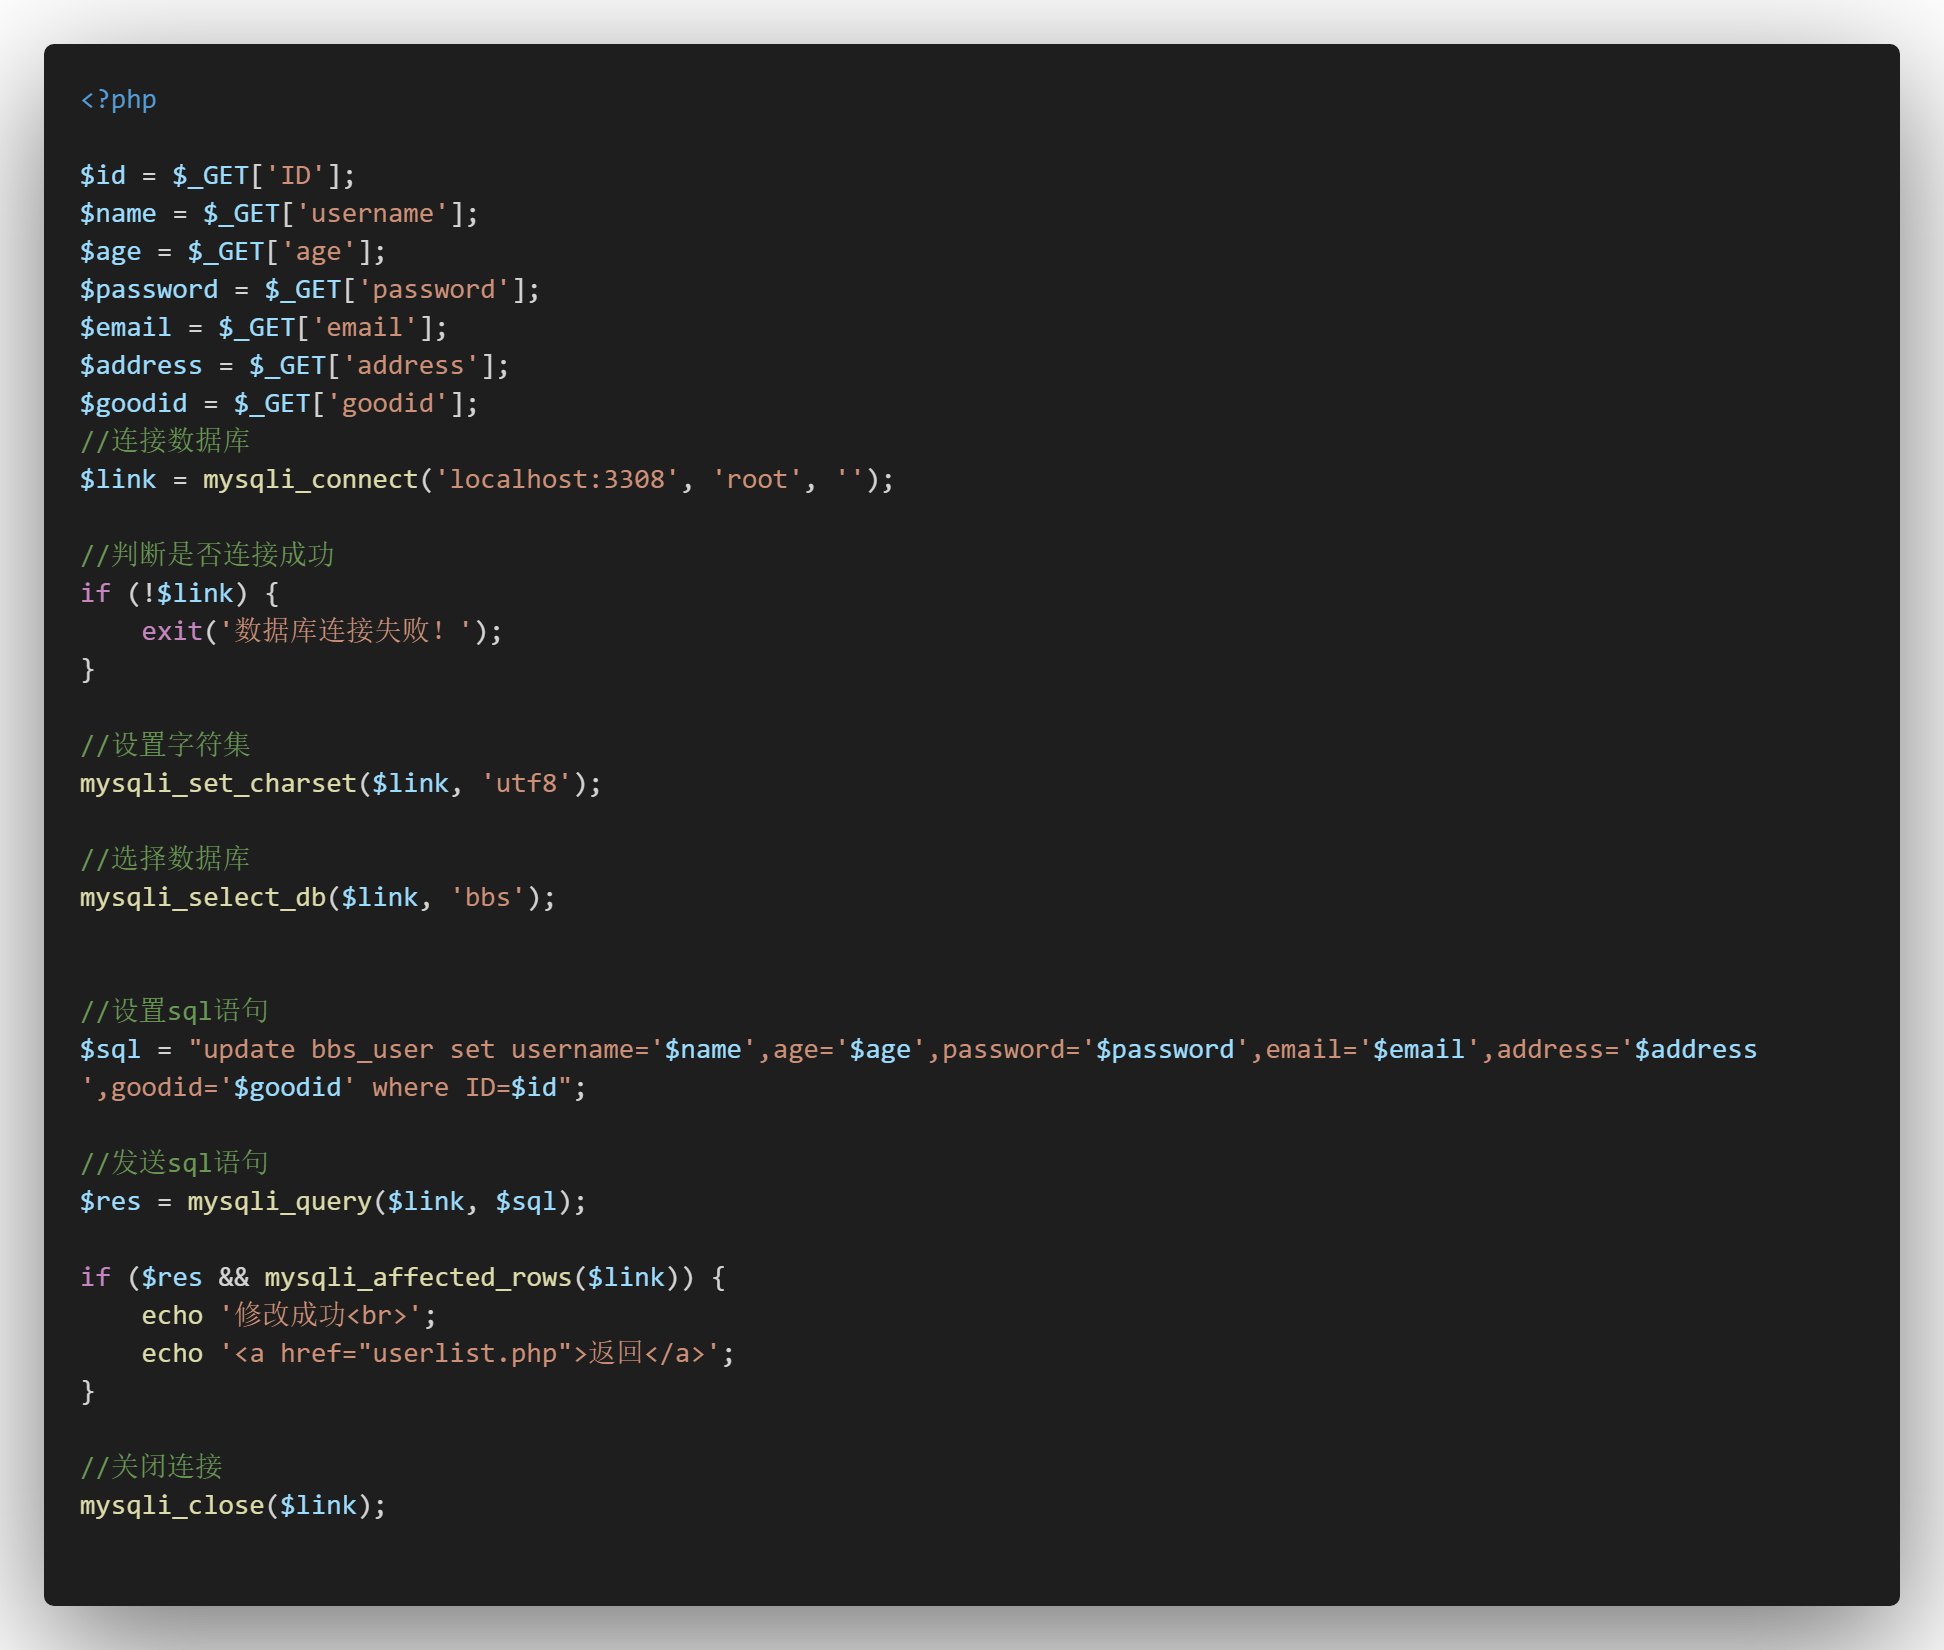Select the mysqli_close($link) statement
Viewport: 1944px width, 1650px height.
click(x=230, y=1504)
